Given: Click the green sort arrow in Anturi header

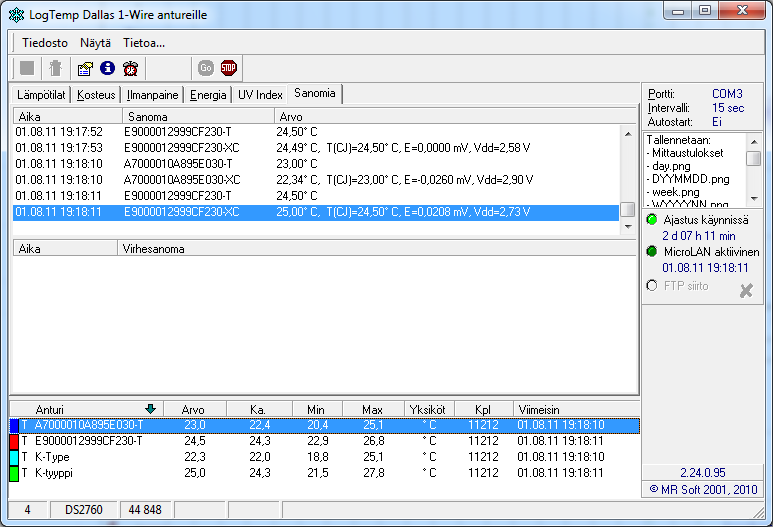Looking at the screenshot, I should point(150,408).
